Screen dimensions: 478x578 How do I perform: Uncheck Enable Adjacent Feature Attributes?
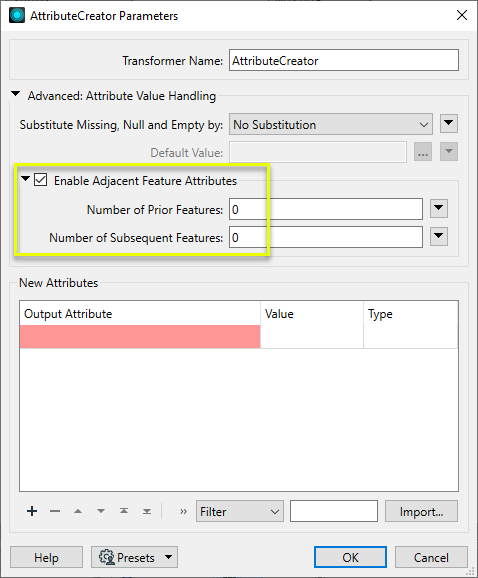click(41, 180)
